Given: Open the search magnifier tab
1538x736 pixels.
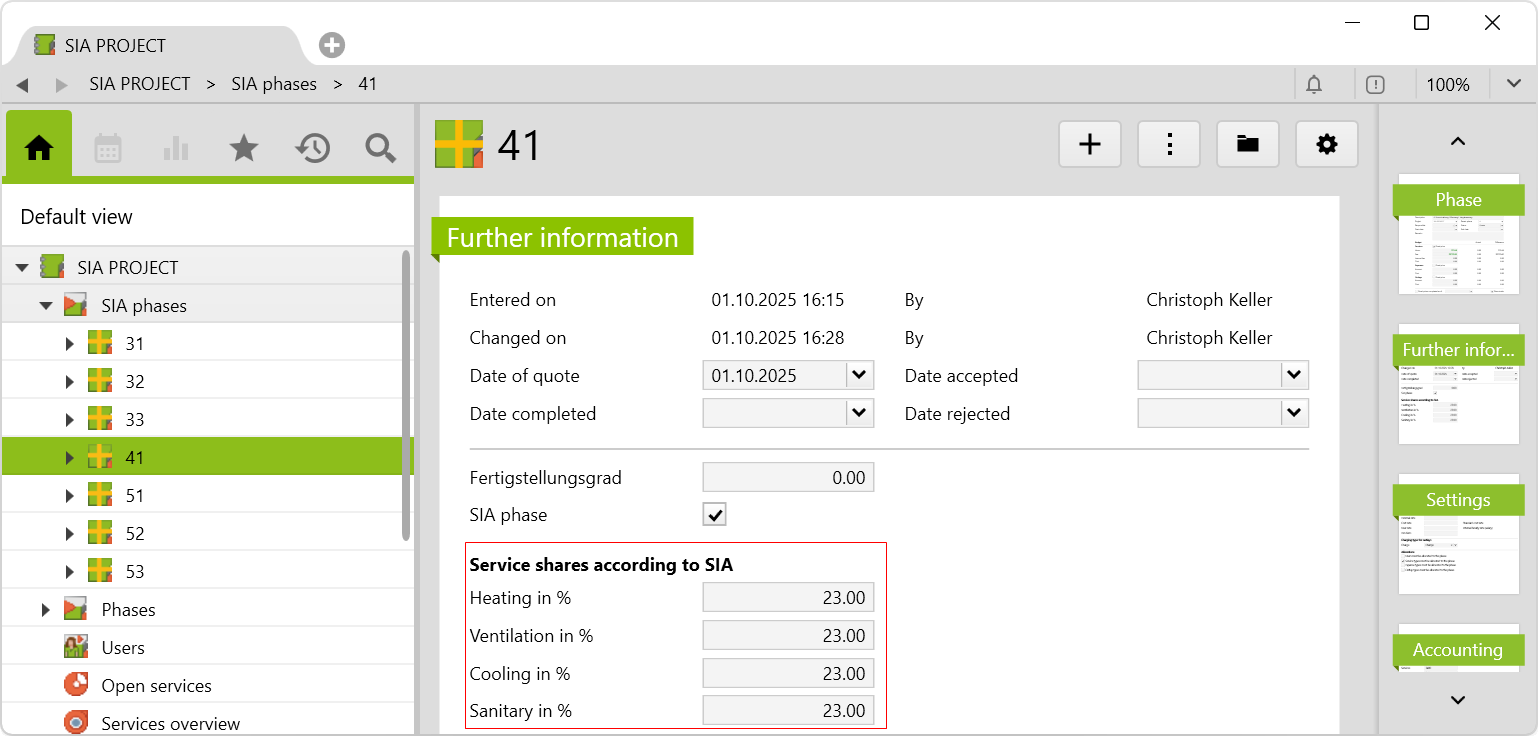Looking at the screenshot, I should coord(380,148).
